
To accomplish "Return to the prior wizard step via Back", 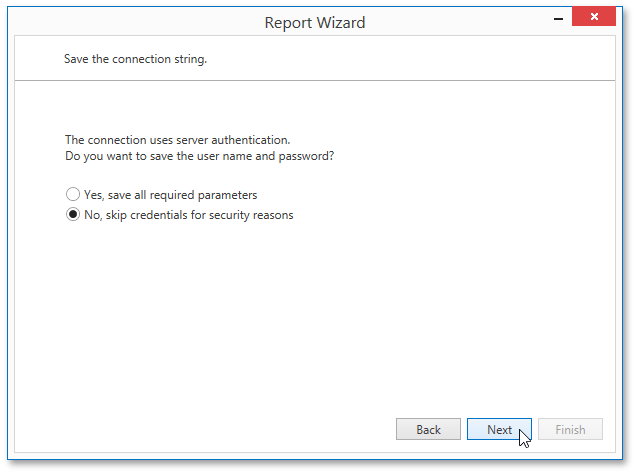I will [x=428, y=429].
